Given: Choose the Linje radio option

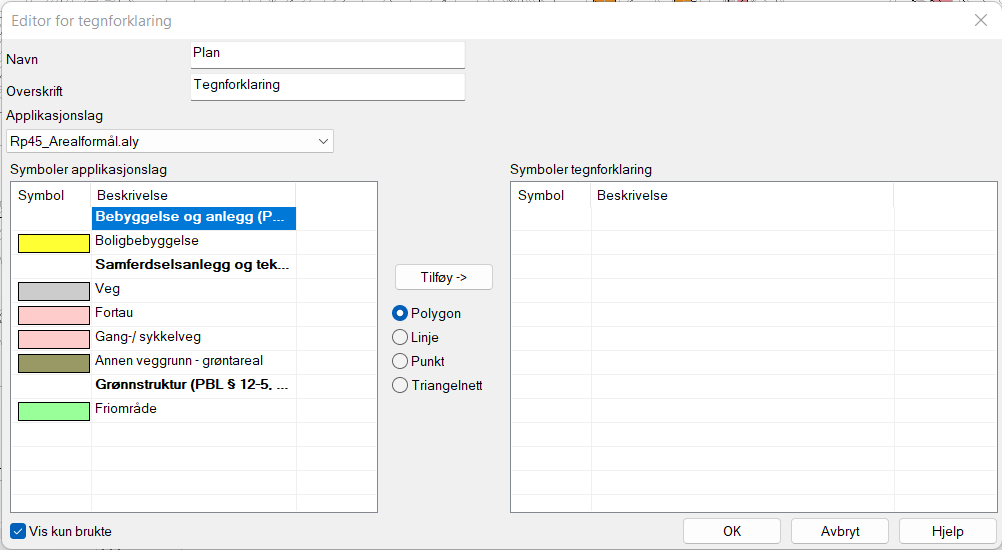Looking at the screenshot, I should pyautogui.click(x=400, y=337).
